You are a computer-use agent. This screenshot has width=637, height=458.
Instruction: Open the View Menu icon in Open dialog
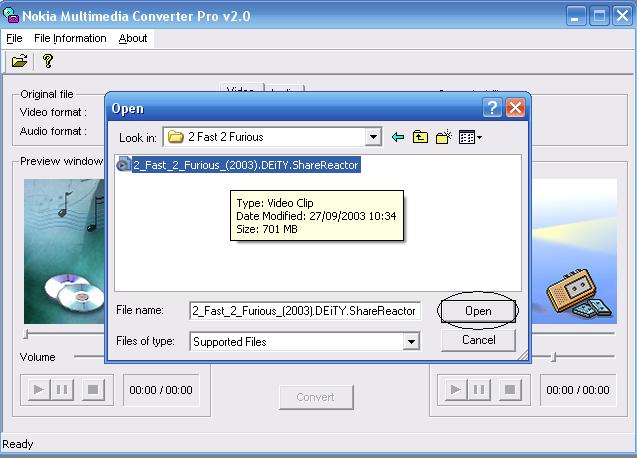(469, 137)
